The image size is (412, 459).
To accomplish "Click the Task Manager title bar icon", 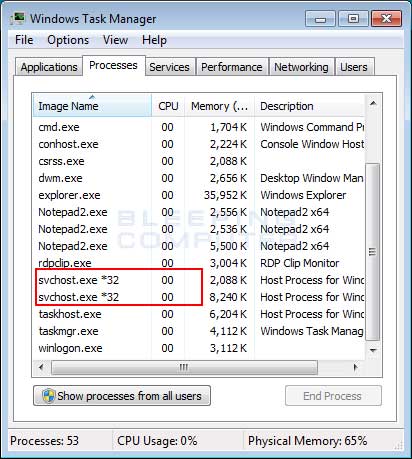I will point(18,19).
